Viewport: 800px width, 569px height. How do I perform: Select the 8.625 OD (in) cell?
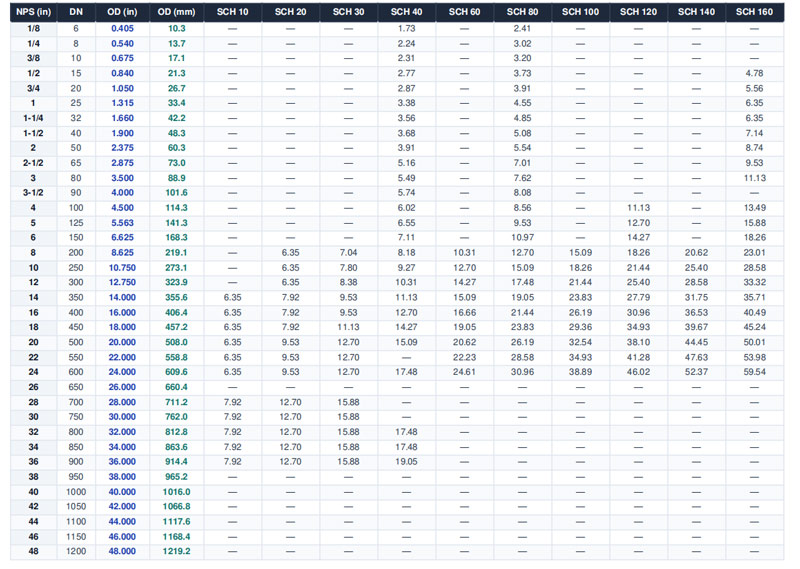click(122, 253)
